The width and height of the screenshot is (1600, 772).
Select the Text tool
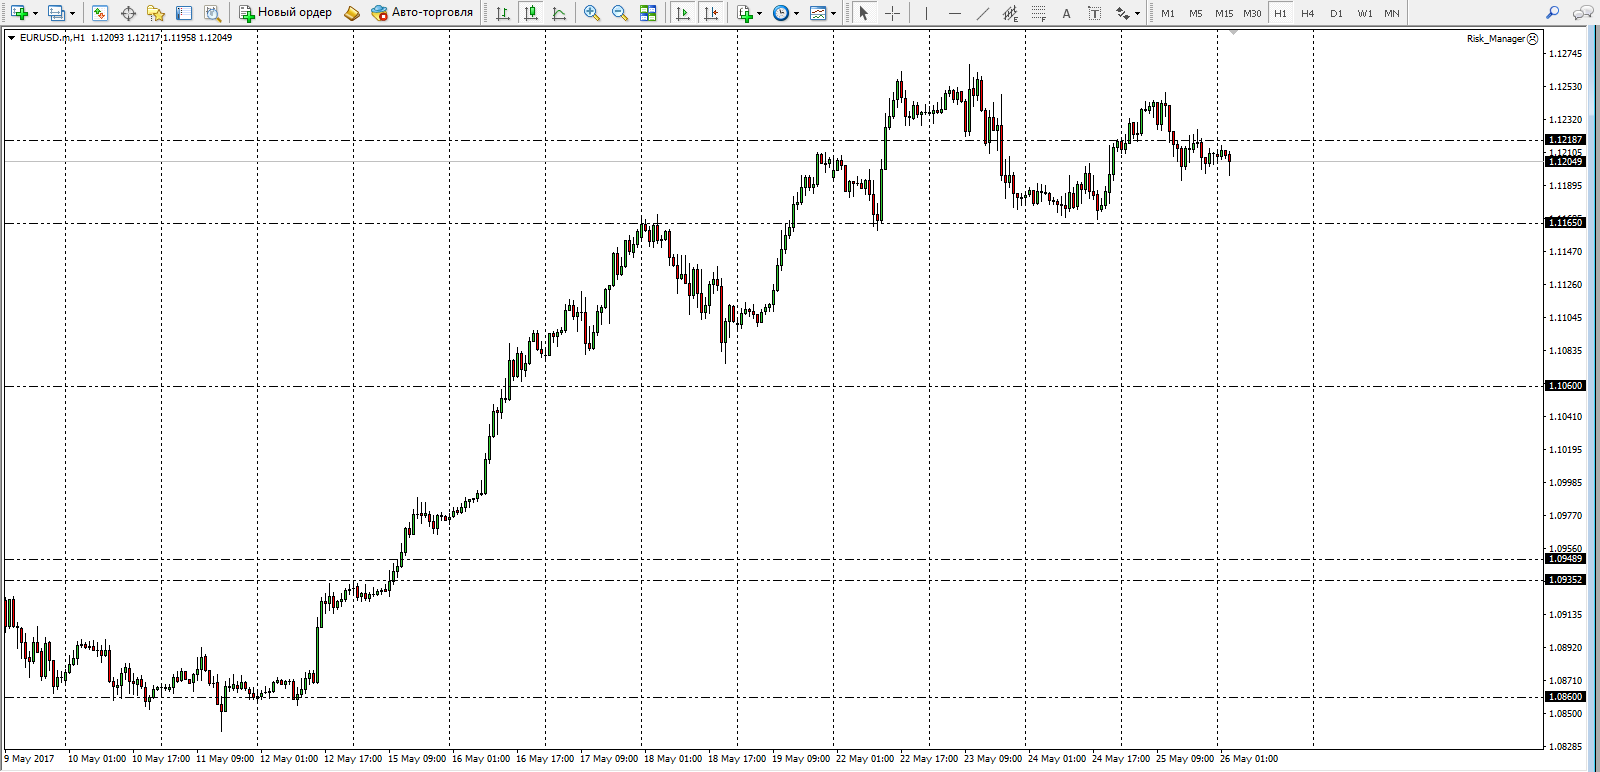point(1066,13)
